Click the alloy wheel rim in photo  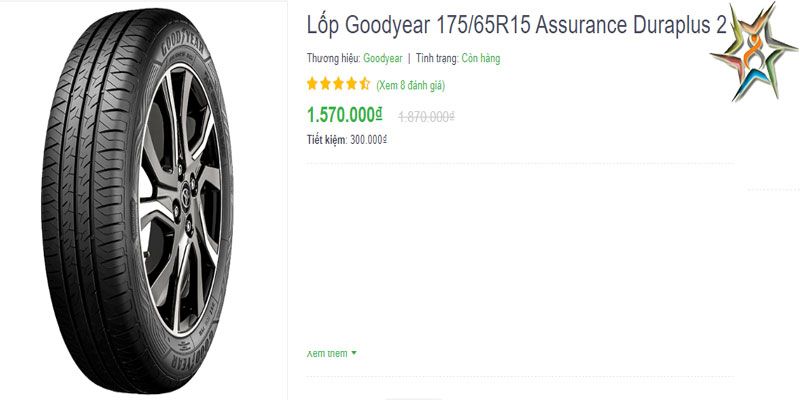click(181, 199)
